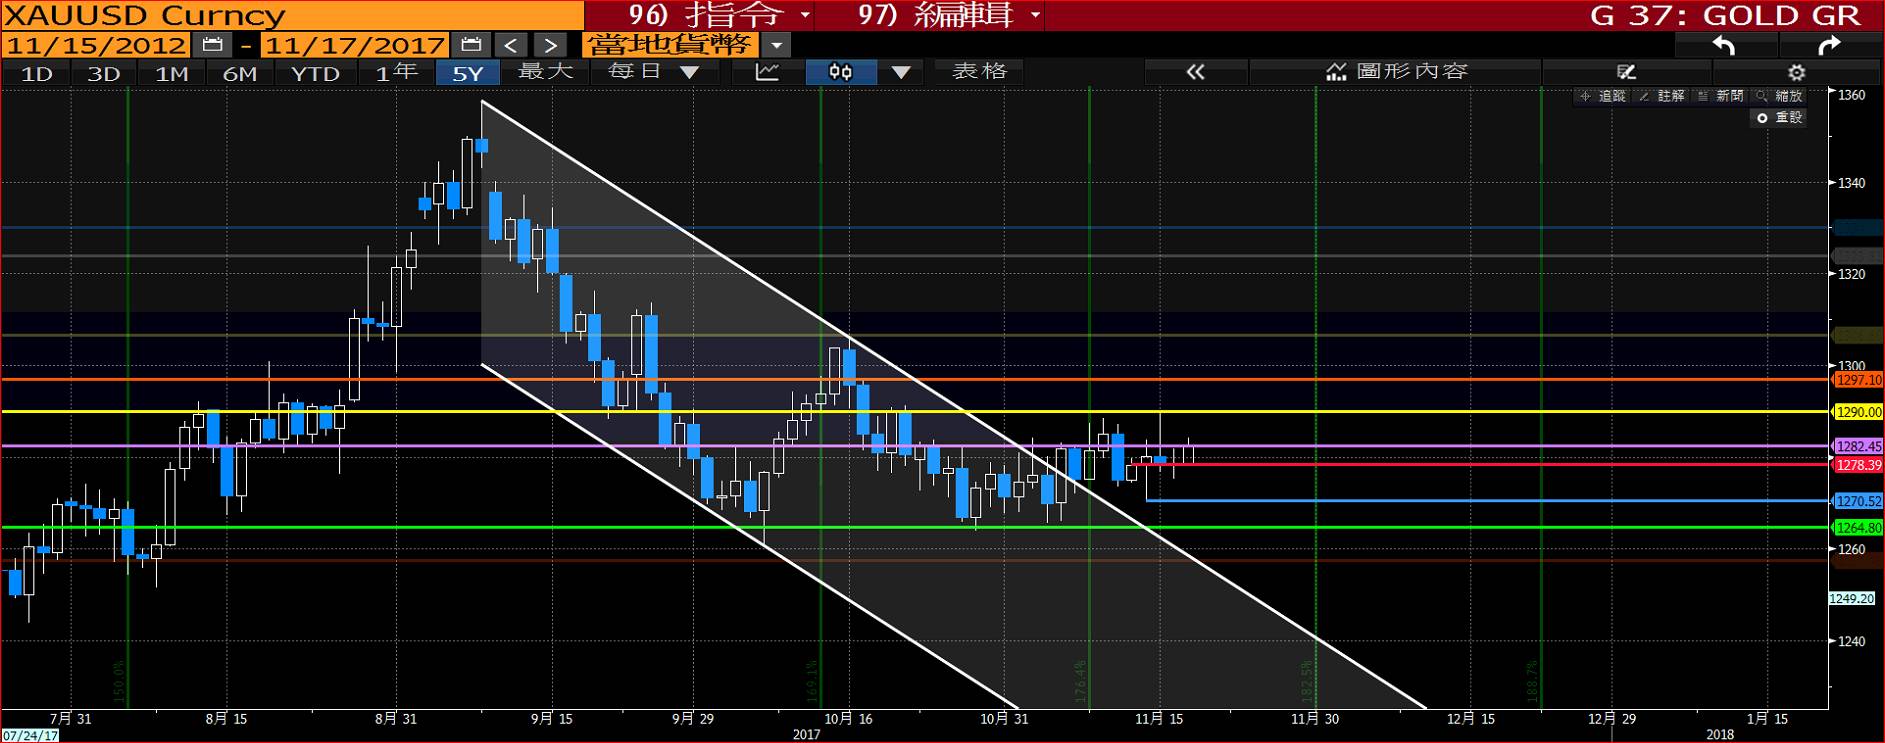Click the 07/24/17 start date marker
The width and height of the screenshot is (1885, 743).
tap(30, 735)
